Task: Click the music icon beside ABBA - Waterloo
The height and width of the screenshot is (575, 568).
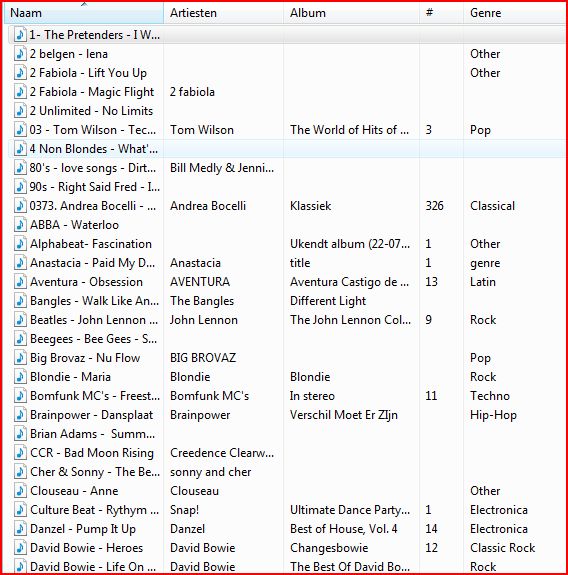Action: pos(20,225)
